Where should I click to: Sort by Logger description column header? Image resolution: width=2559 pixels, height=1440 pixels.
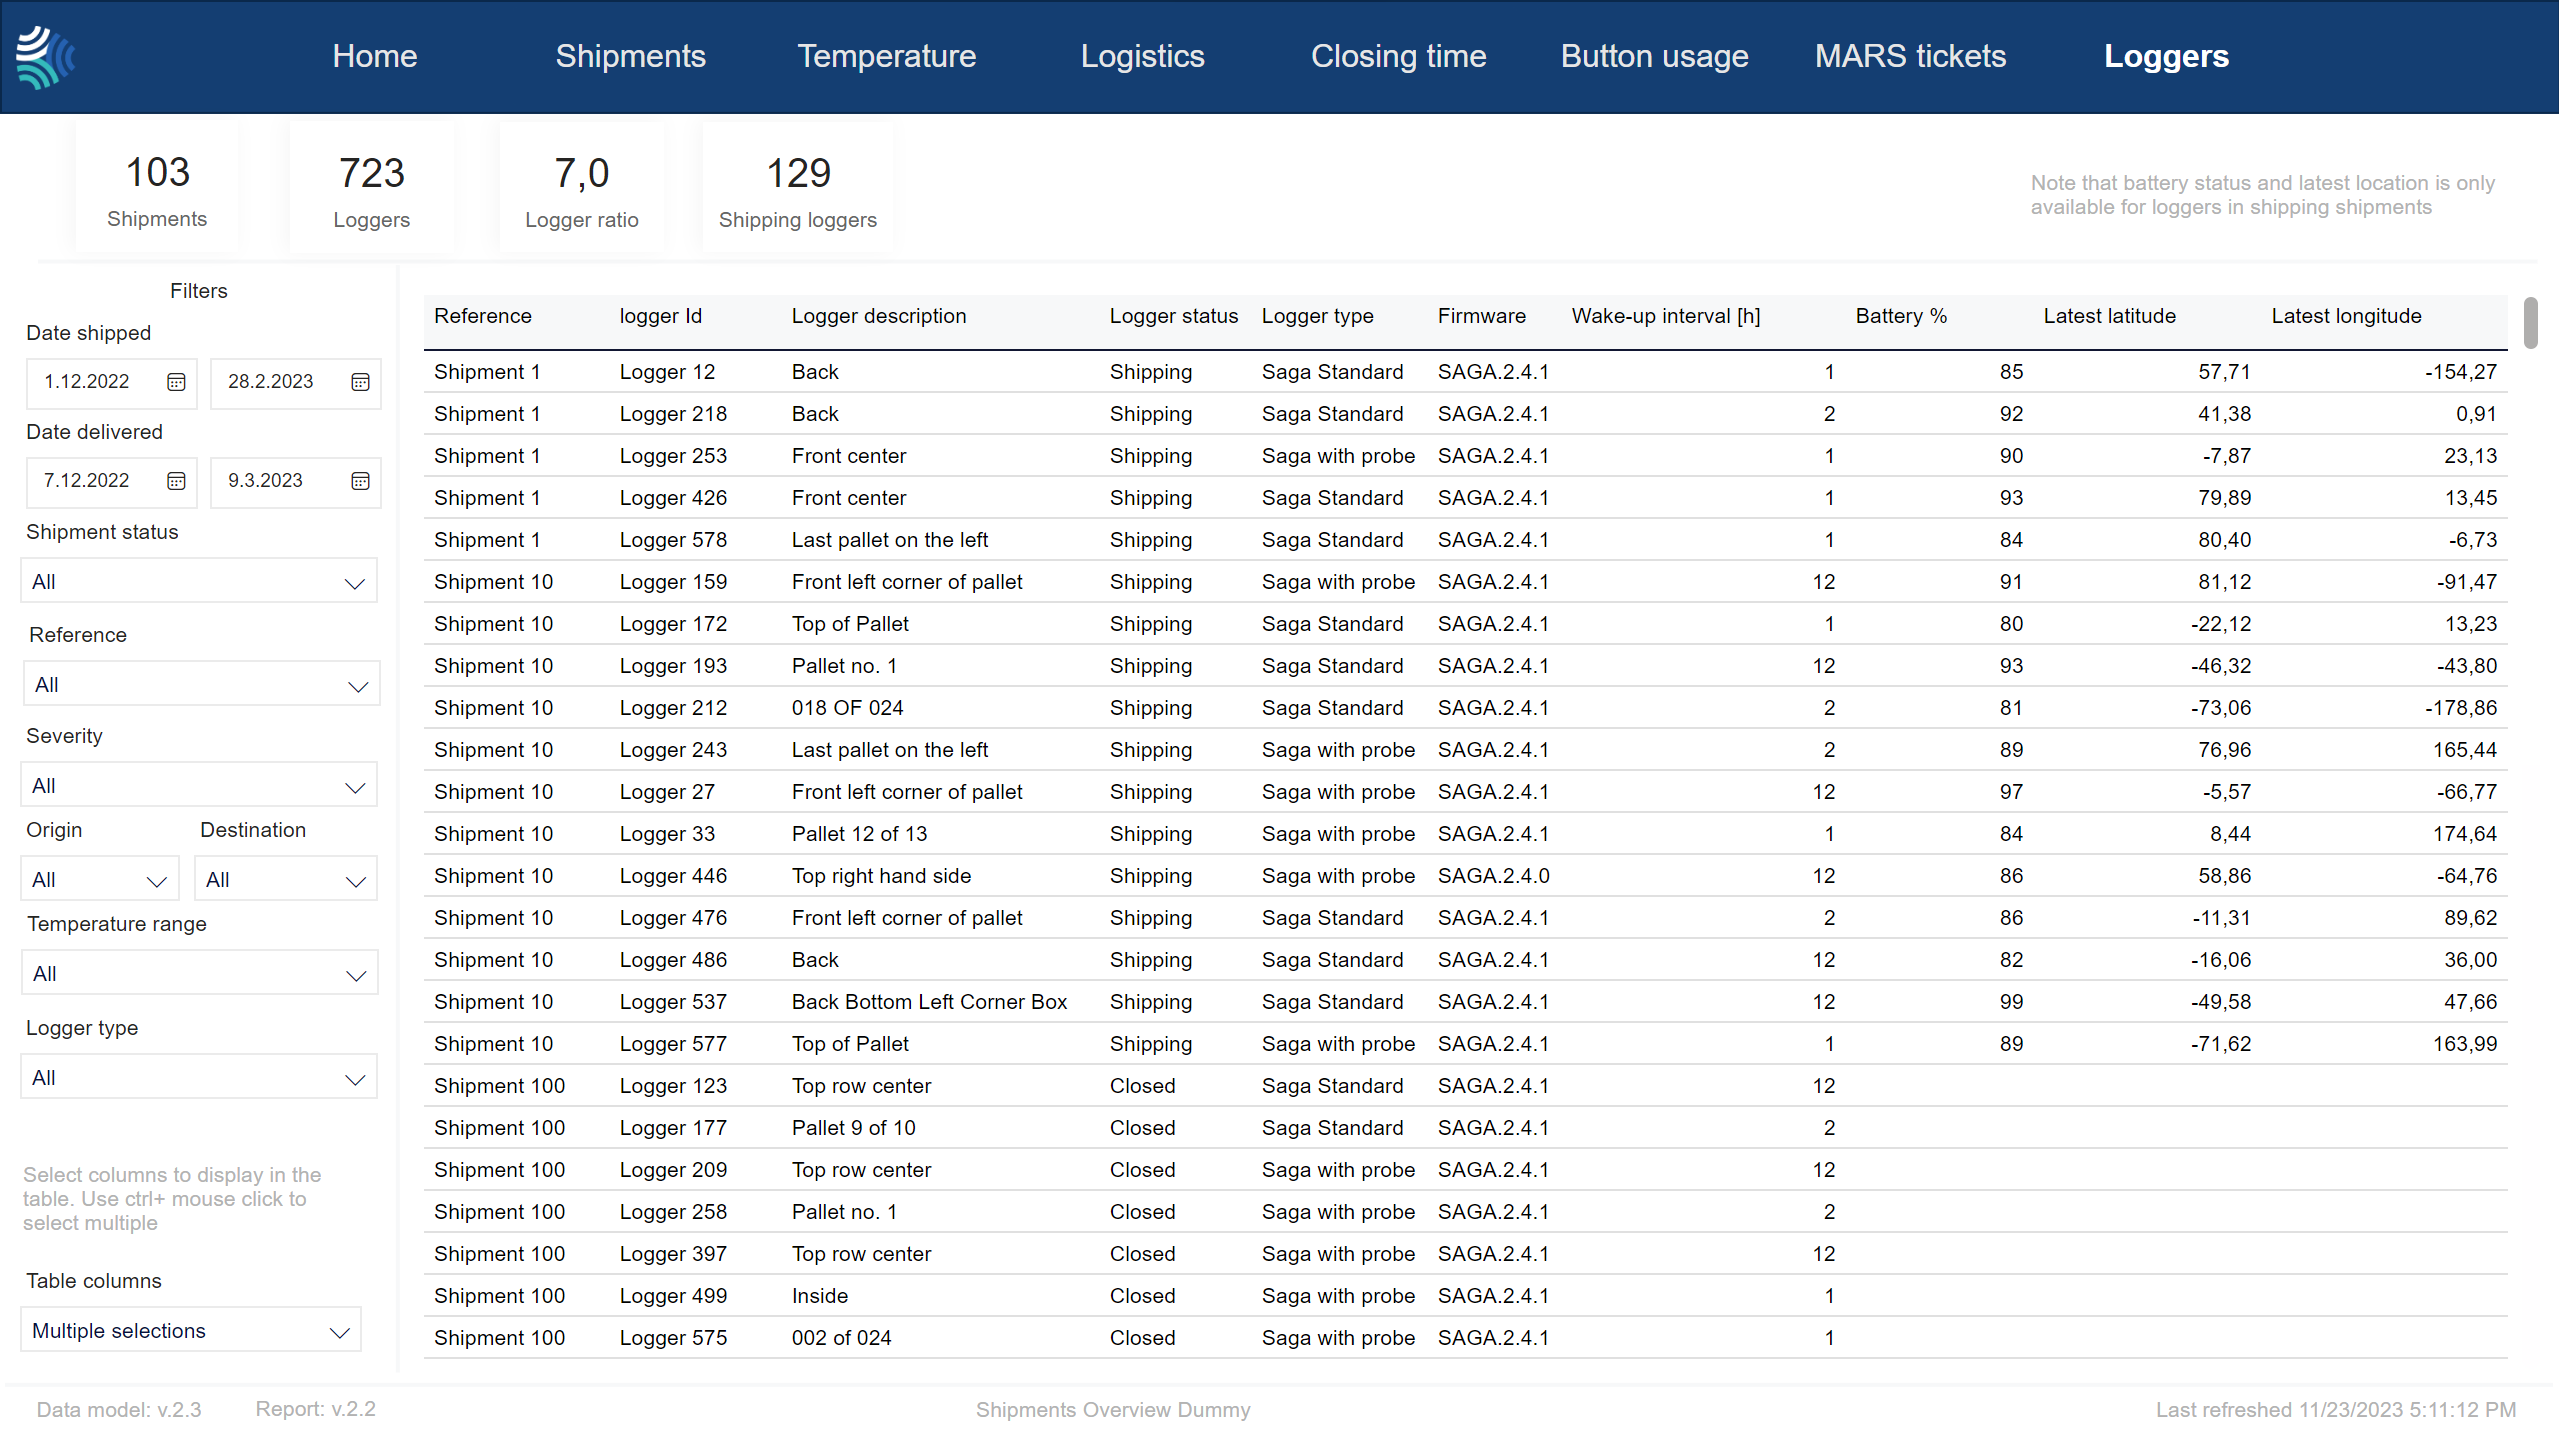[x=879, y=316]
